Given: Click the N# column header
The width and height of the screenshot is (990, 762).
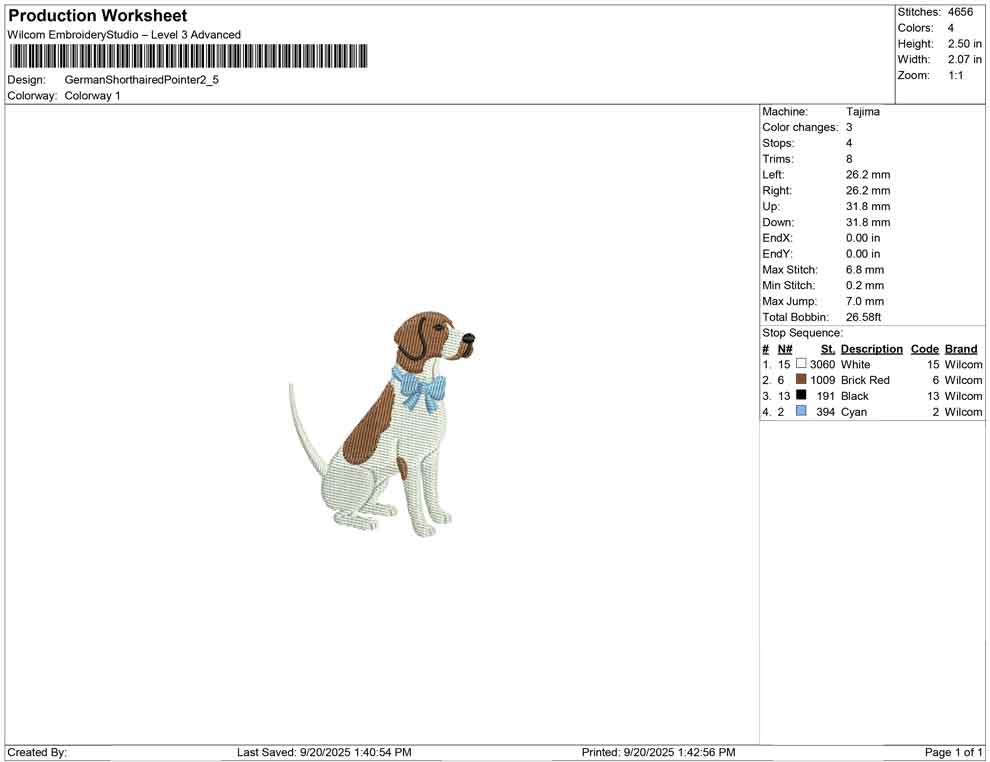Looking at the screenshot, I should tap(785, 349).
